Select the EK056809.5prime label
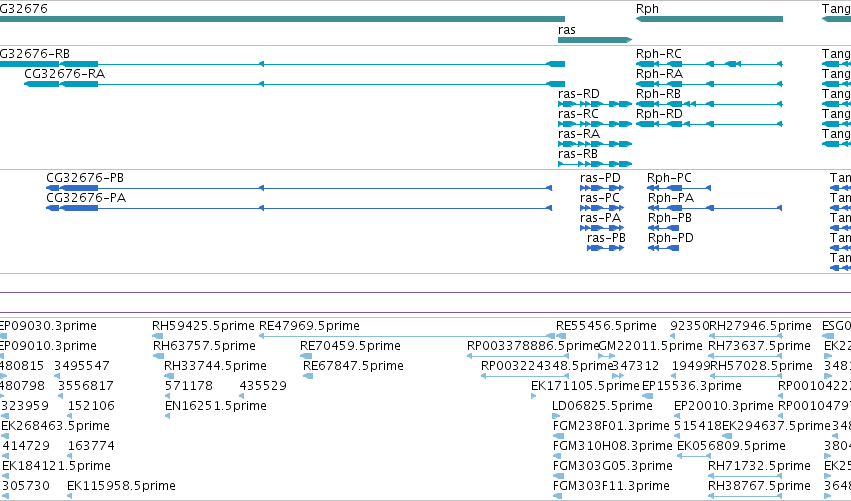 [x=731, y=446]
